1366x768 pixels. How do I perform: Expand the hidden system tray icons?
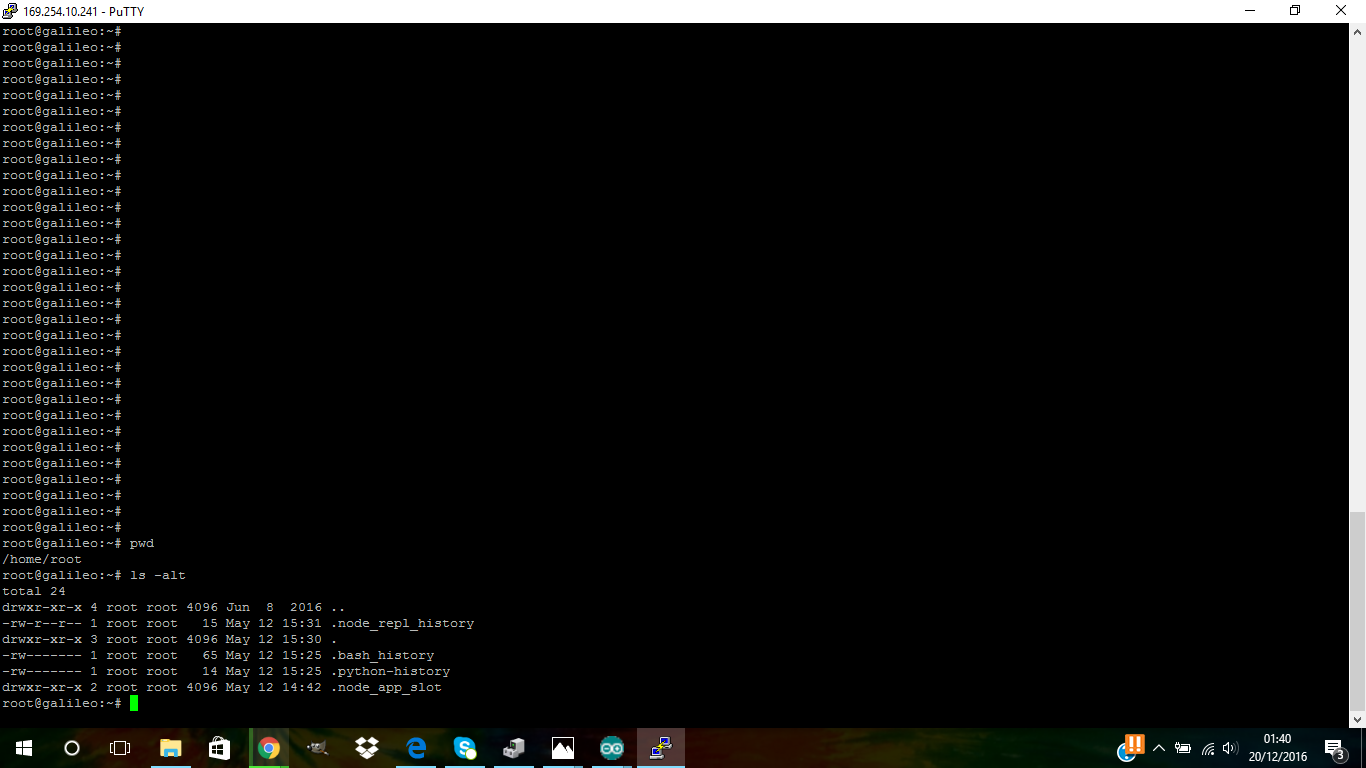tap(1159, 748)
